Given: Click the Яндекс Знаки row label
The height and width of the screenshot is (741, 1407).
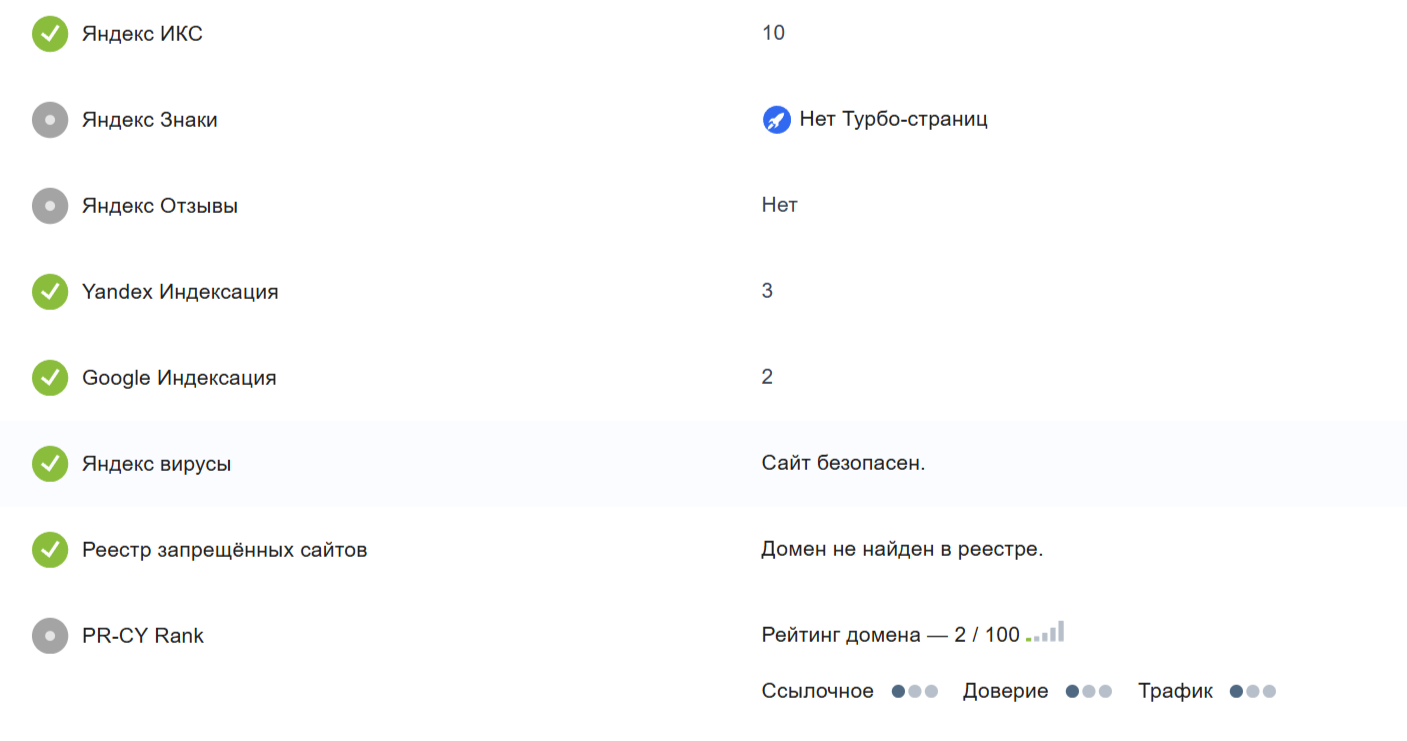Looking at the screenshot, I should point(149,120).
